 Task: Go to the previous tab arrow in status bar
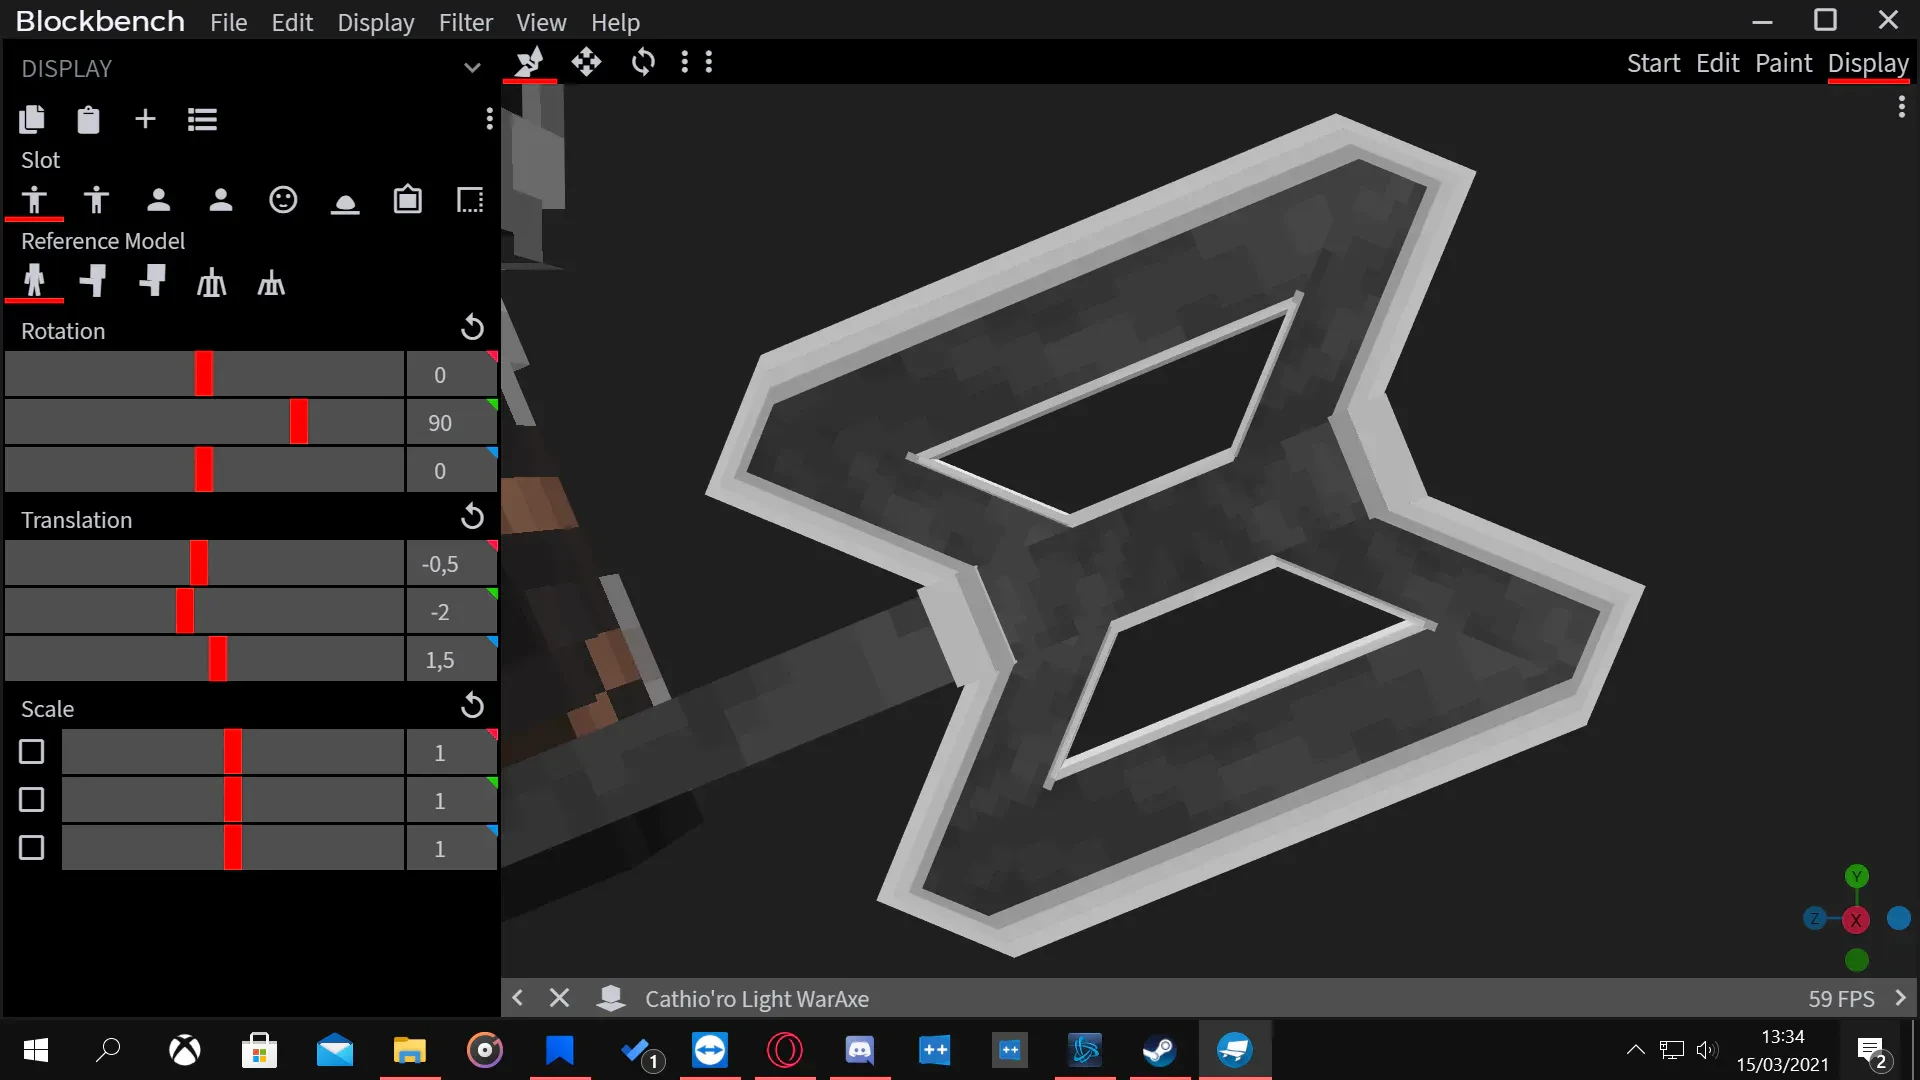click(x=517, y=998)
